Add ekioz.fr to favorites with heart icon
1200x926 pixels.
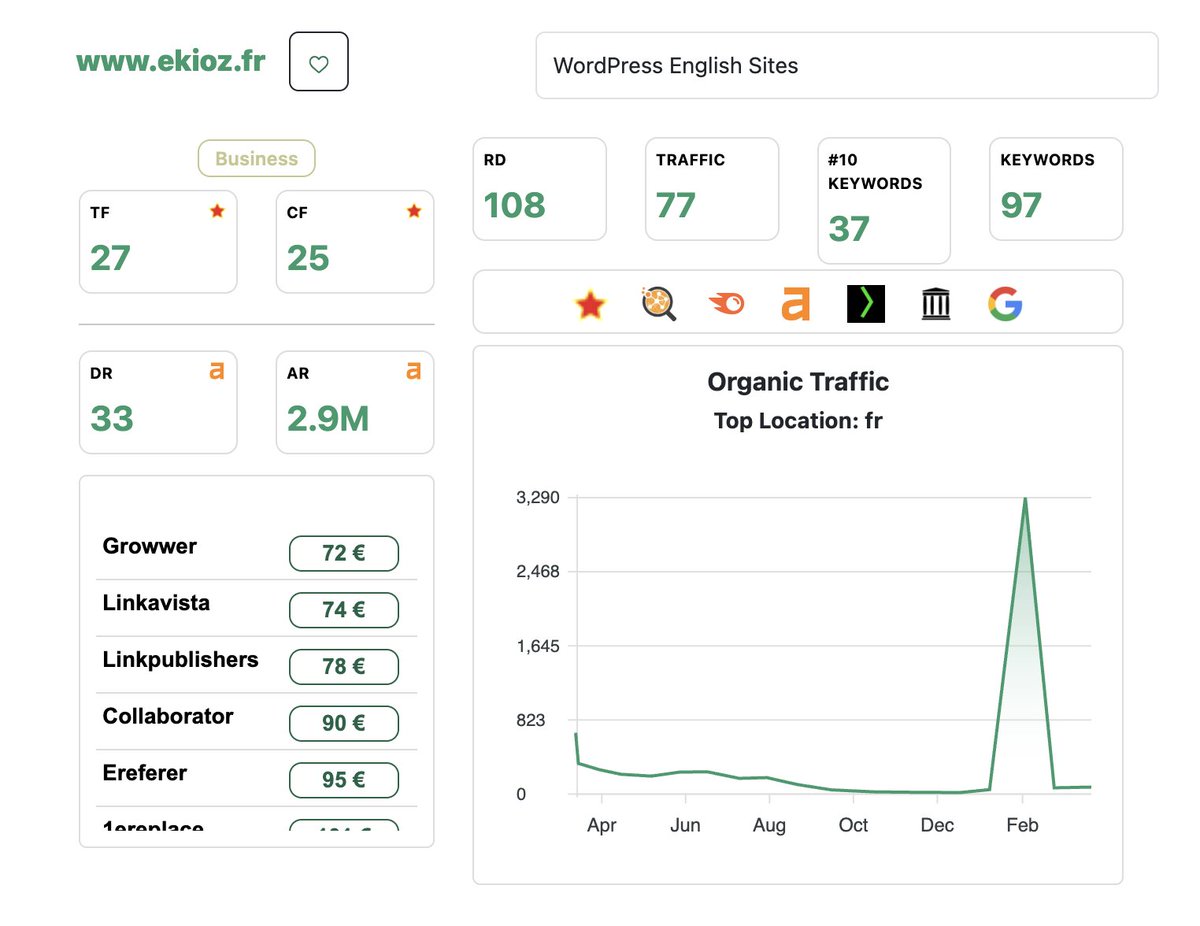(319, 62)
